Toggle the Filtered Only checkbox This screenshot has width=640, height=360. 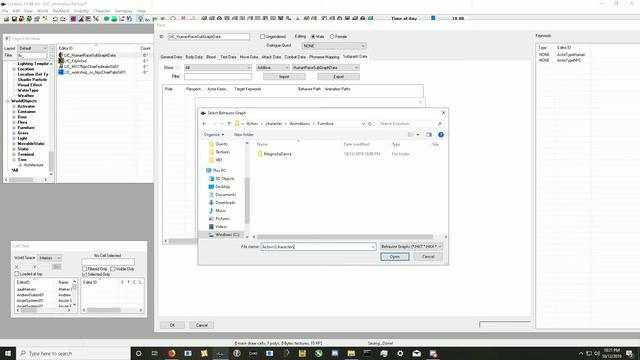[x=84, y=269]
